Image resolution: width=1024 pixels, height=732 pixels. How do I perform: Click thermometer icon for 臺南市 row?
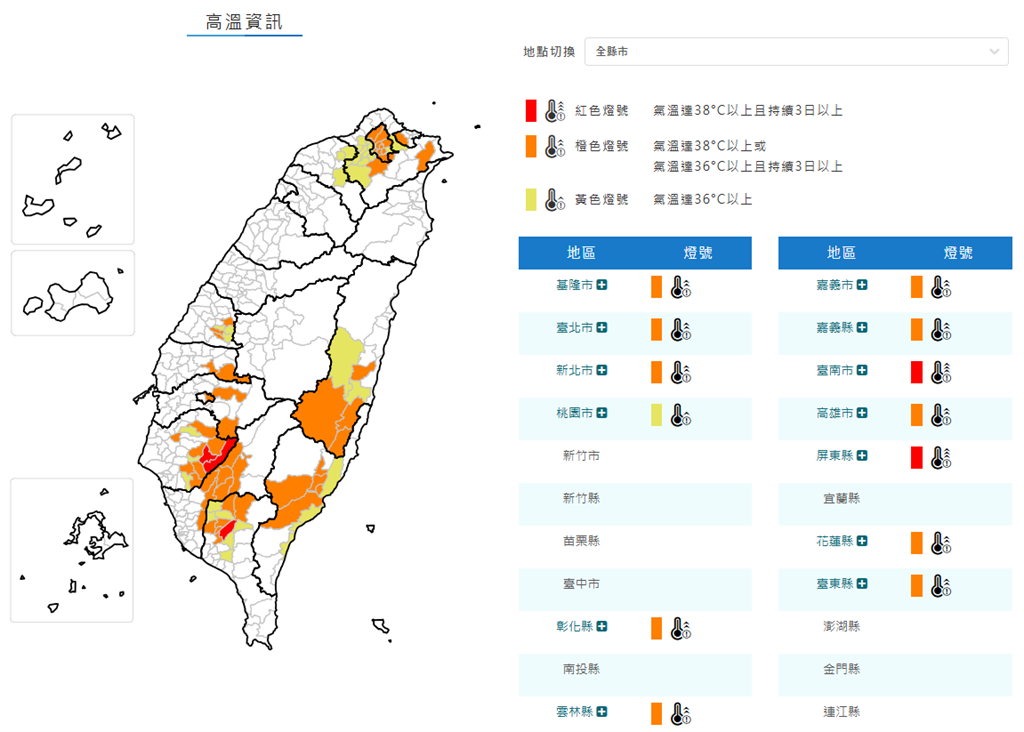[x=941, y=372]
